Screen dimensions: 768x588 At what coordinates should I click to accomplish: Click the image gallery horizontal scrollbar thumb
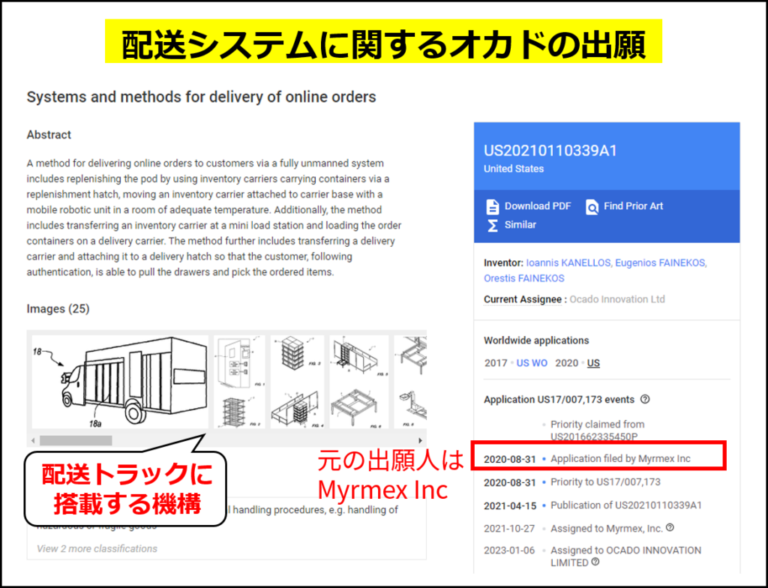(76, 441)
